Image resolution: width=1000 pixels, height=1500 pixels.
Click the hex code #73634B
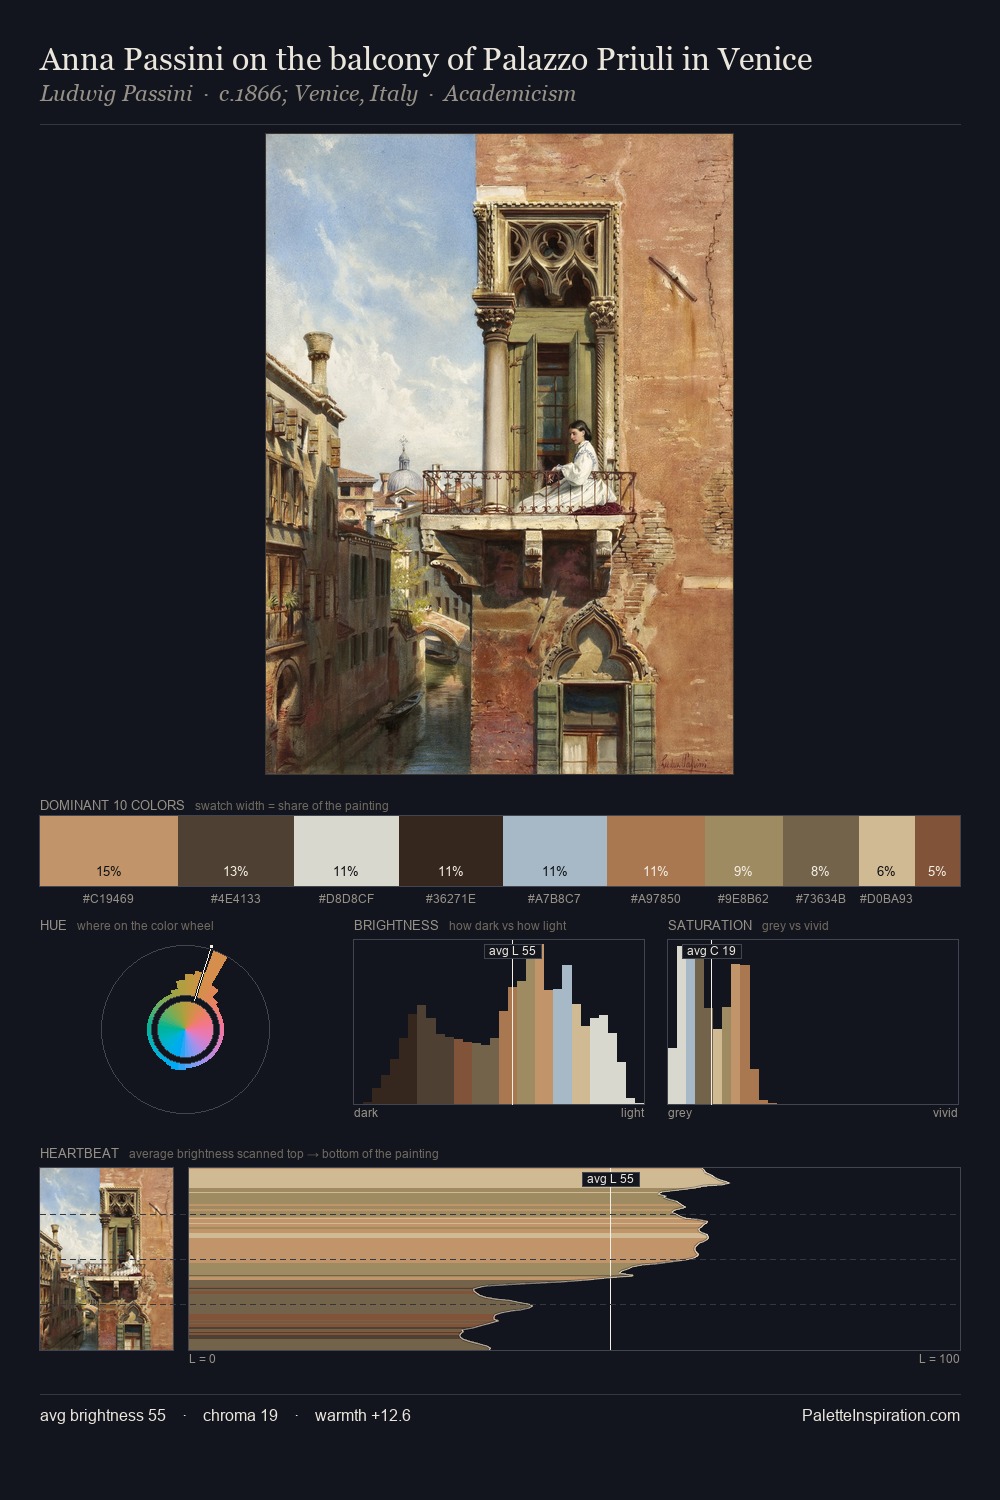pos(820,899)
